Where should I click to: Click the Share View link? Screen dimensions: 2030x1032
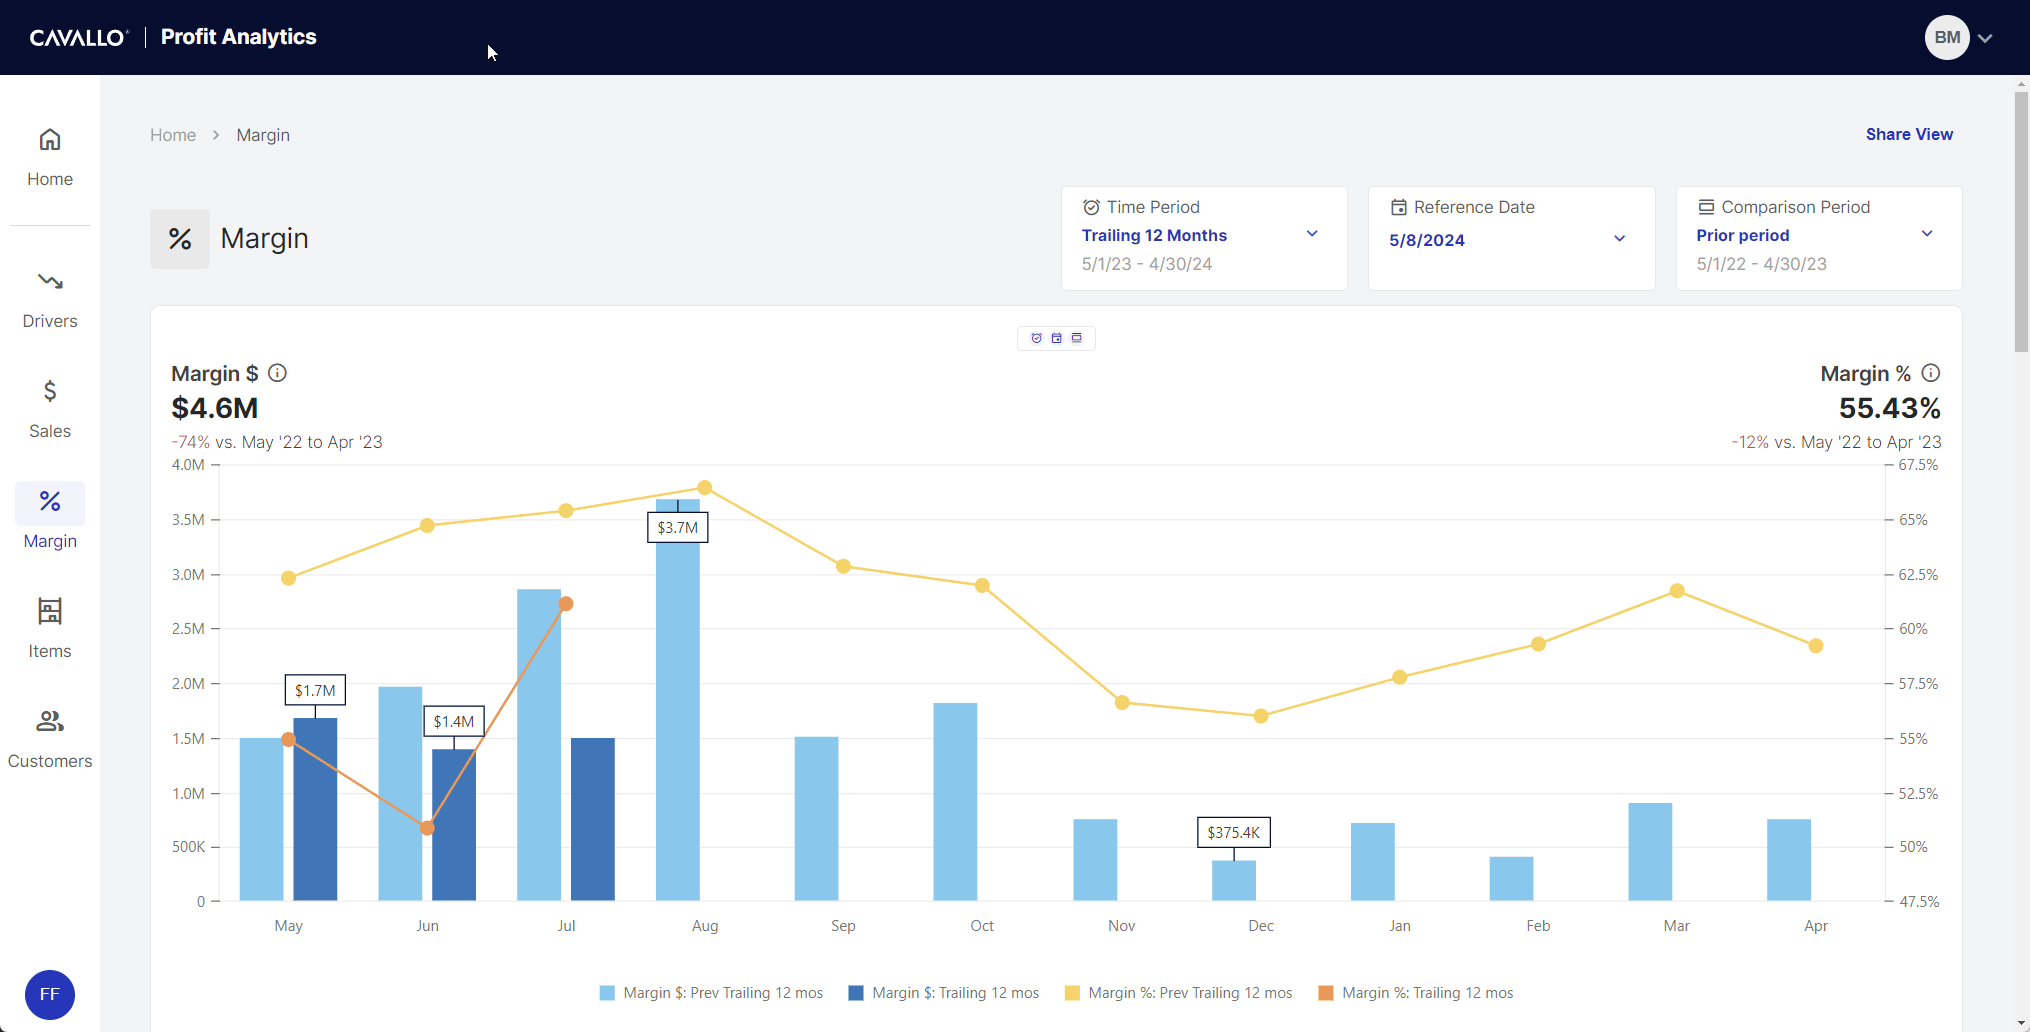click(x=1908, y=134)
